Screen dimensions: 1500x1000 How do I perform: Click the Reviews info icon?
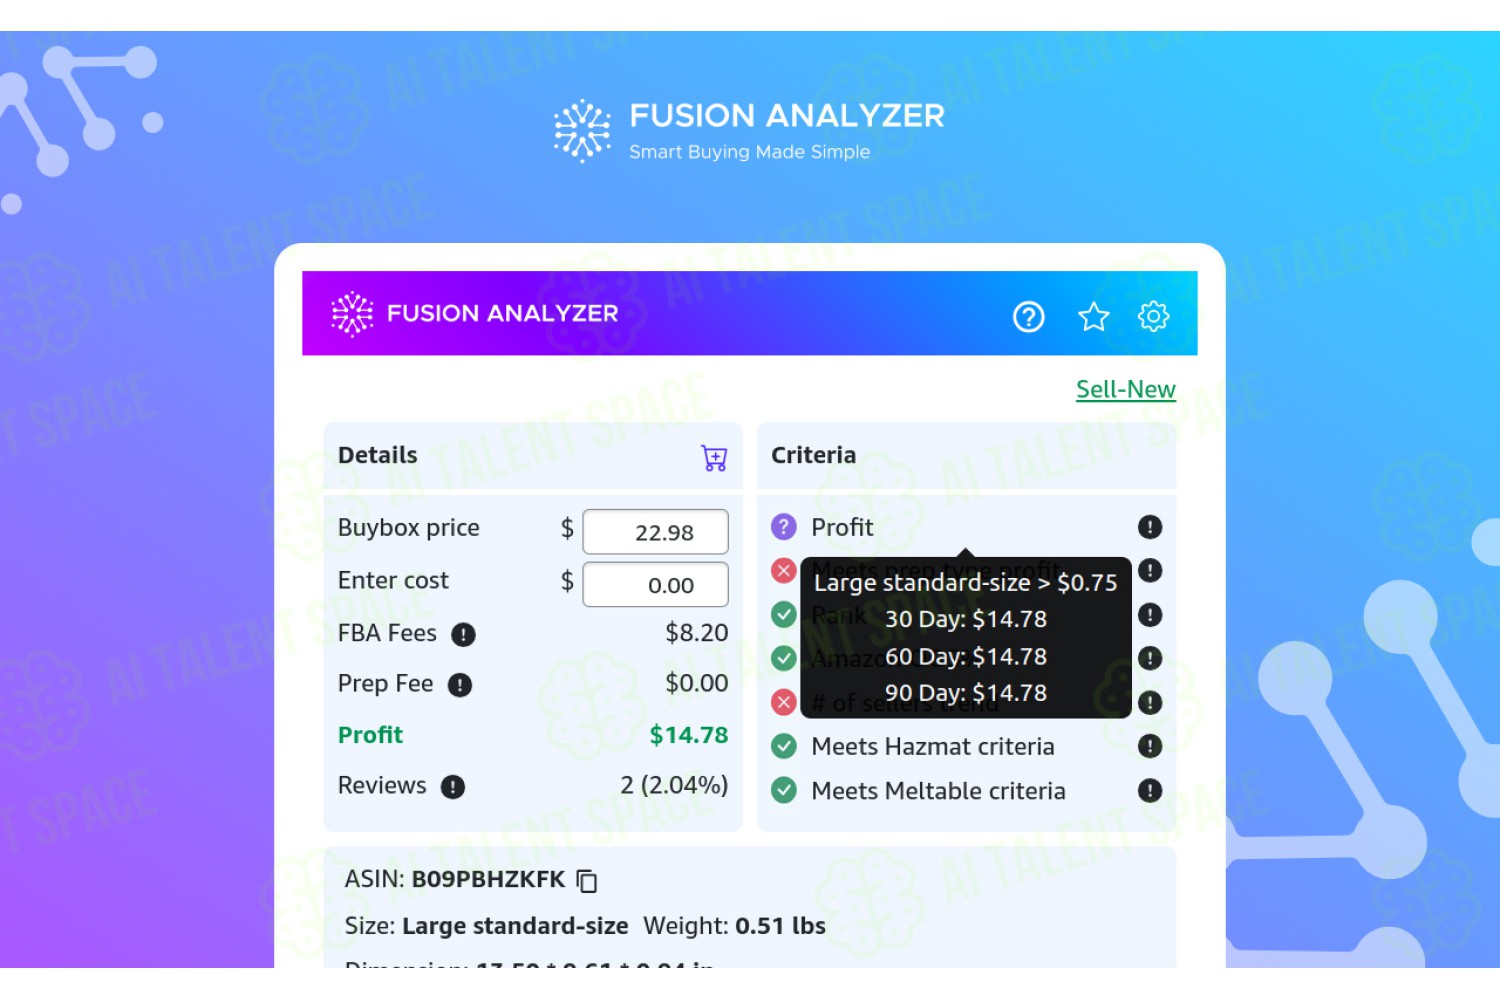[453, 787]
